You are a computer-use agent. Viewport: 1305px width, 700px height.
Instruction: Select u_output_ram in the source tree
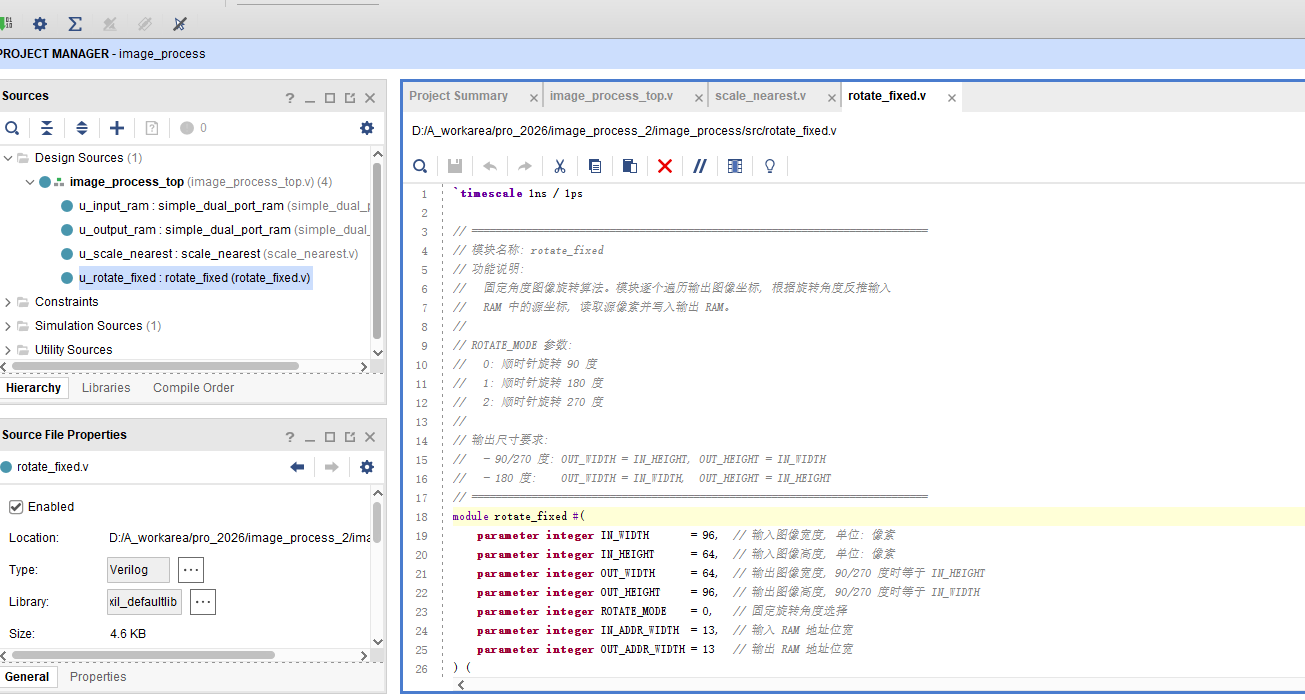(x=215, y=230)
